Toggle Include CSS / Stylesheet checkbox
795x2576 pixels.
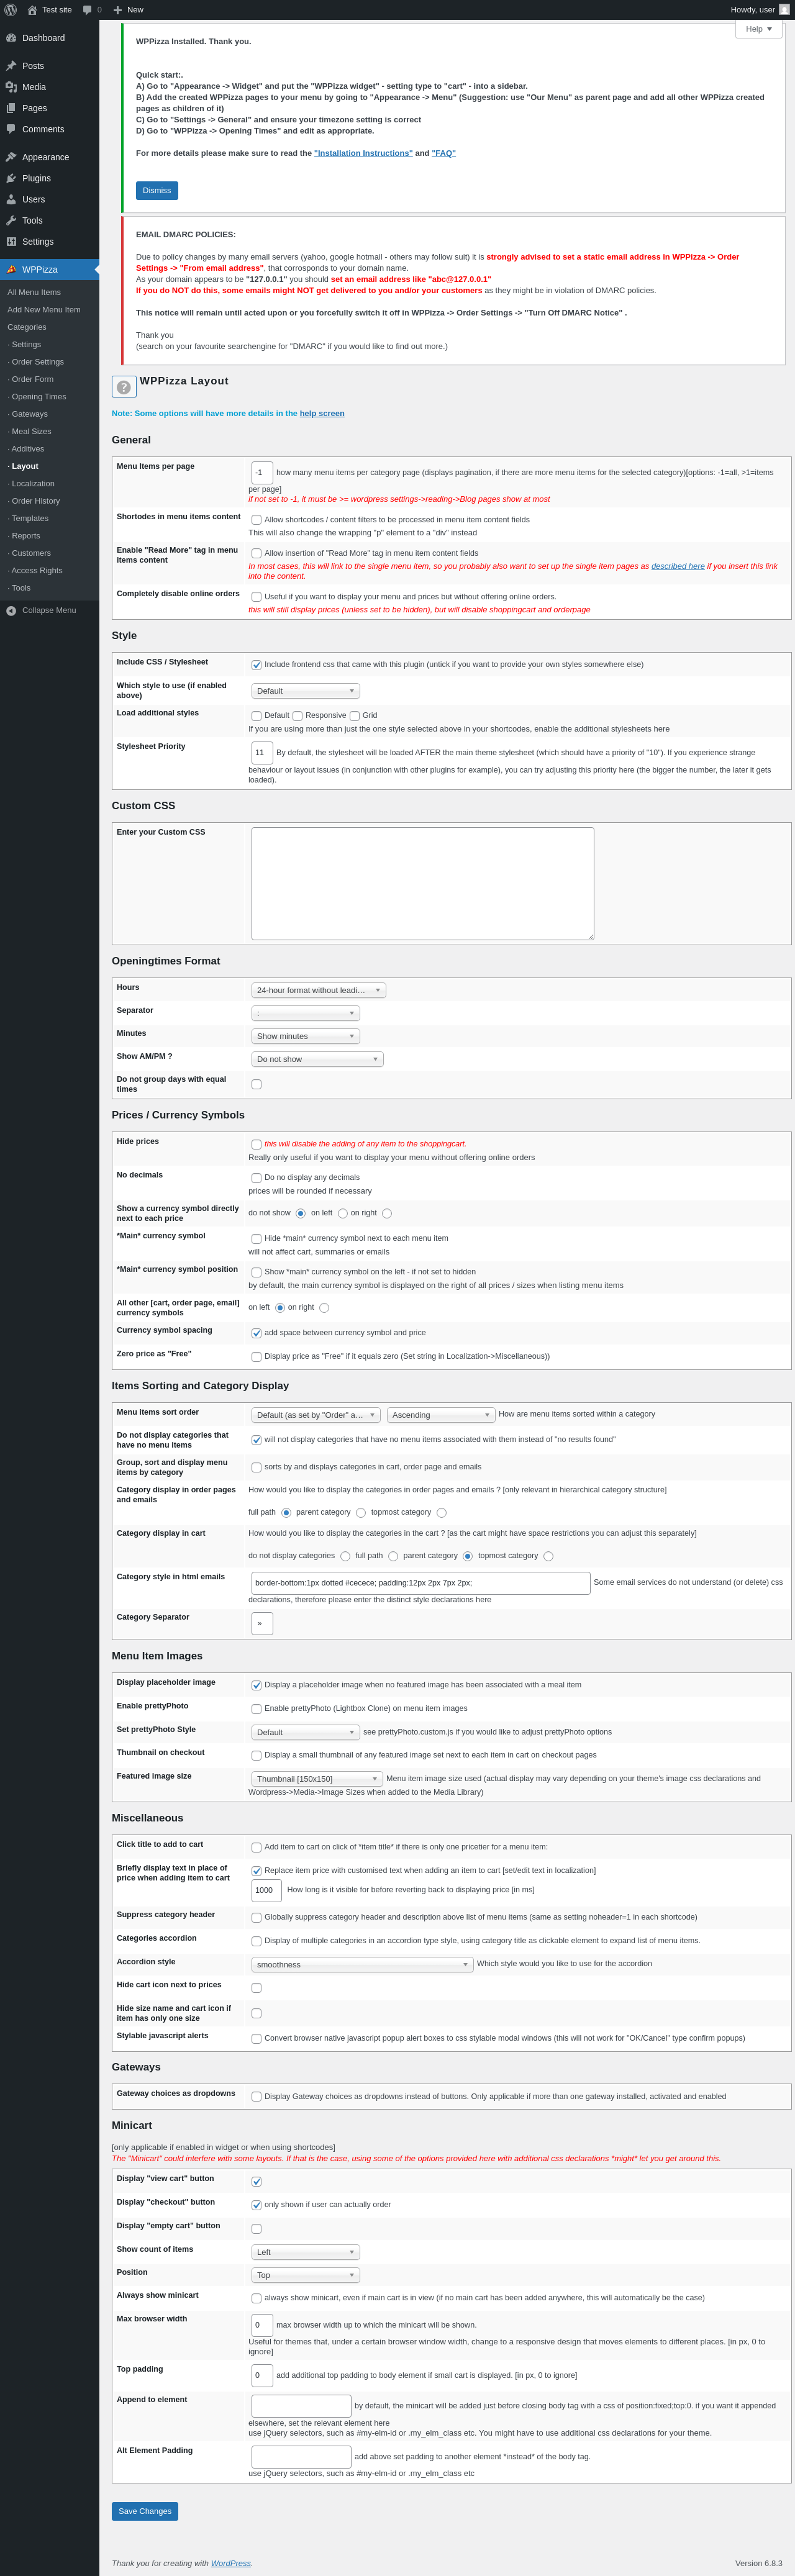pos(256,665)
